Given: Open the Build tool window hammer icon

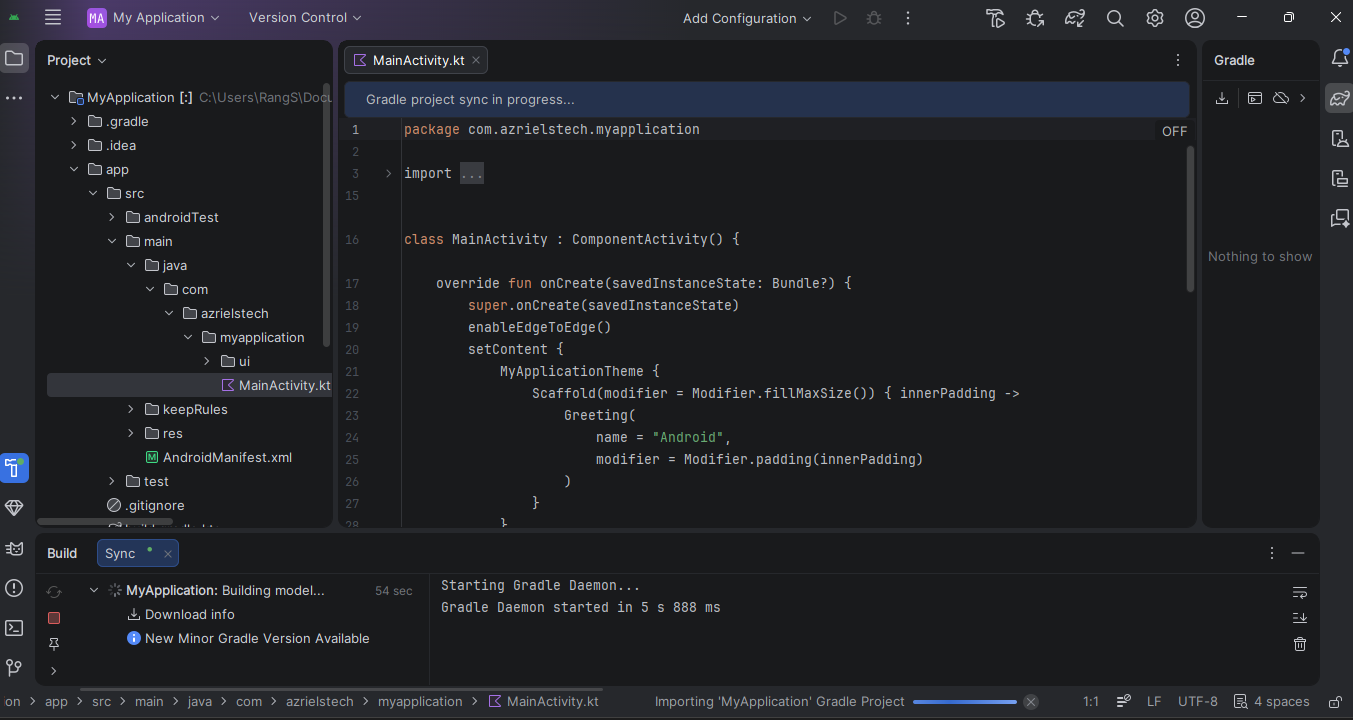Looking at the screenshot, I should click(14, 467).
